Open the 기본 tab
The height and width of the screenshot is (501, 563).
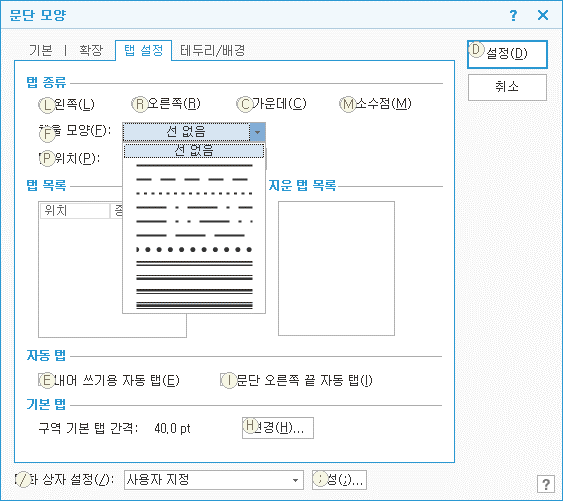click(x=41, y=50)
